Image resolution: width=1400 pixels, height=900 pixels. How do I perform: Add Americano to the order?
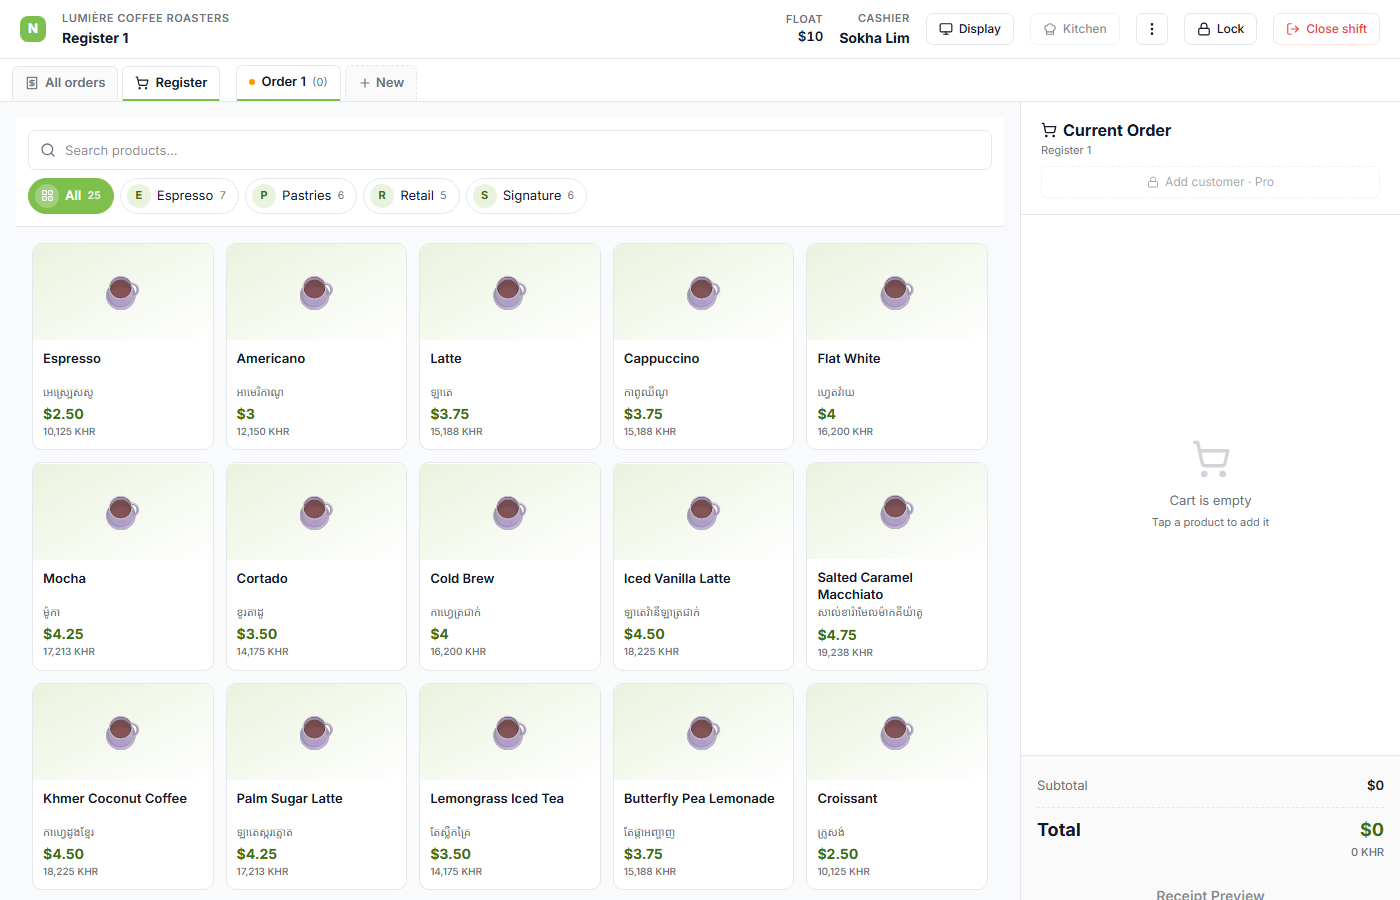pos(316,346)
